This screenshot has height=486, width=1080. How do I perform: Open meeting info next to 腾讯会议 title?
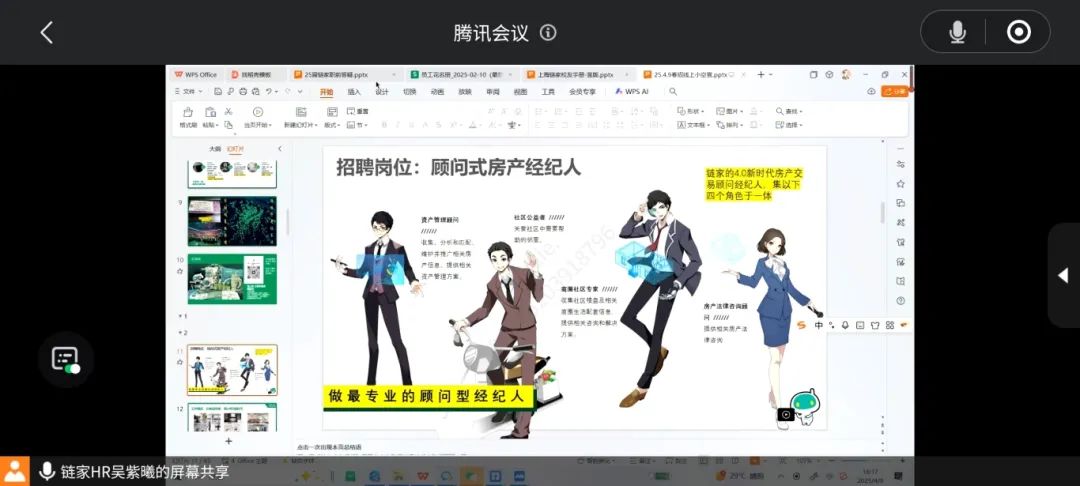[548, 32]
